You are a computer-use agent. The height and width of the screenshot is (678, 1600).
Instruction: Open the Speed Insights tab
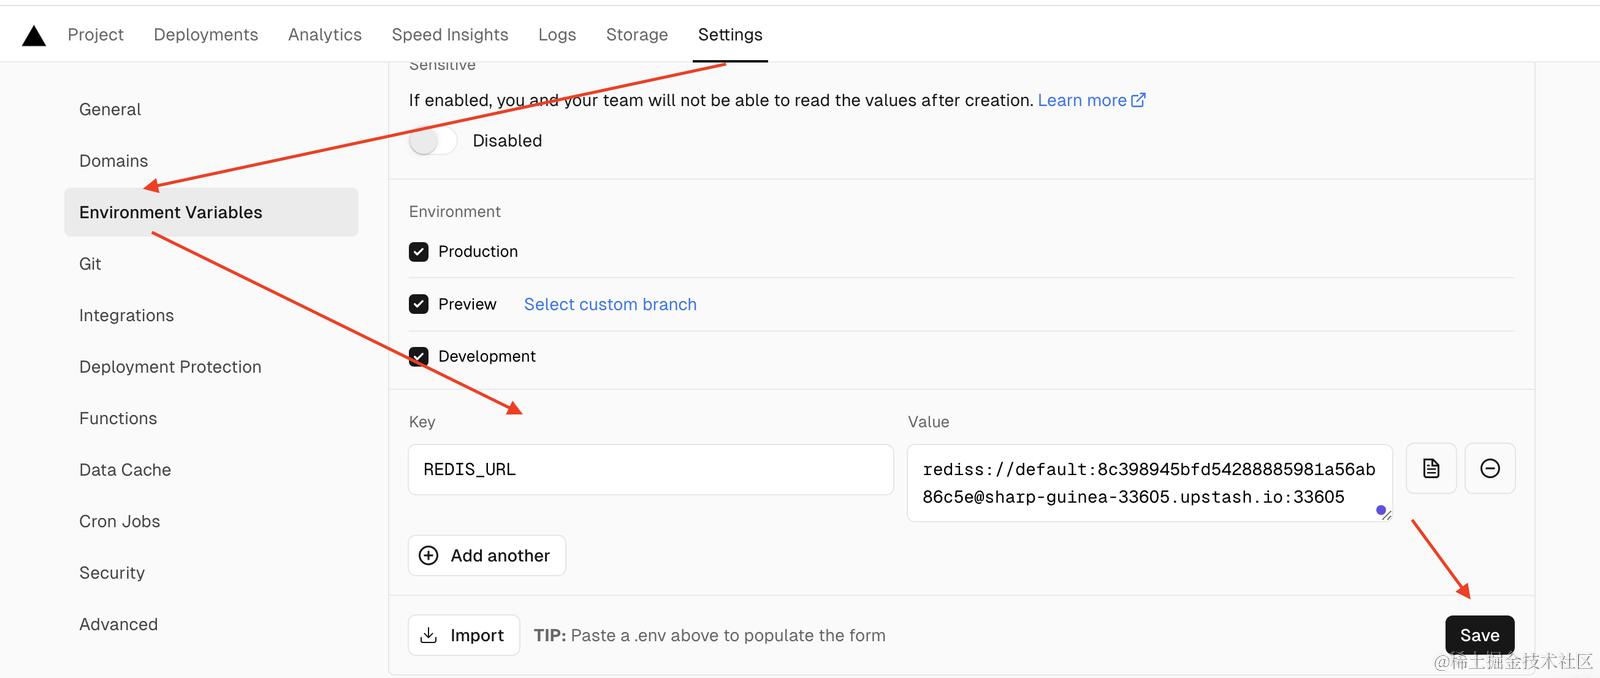(x=450, y=35)
